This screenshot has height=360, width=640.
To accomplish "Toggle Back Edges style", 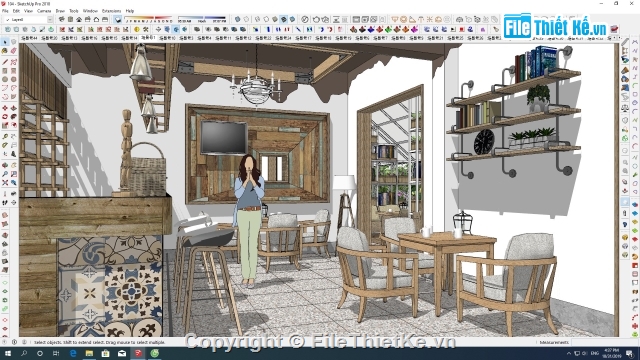I will (246, 19).
